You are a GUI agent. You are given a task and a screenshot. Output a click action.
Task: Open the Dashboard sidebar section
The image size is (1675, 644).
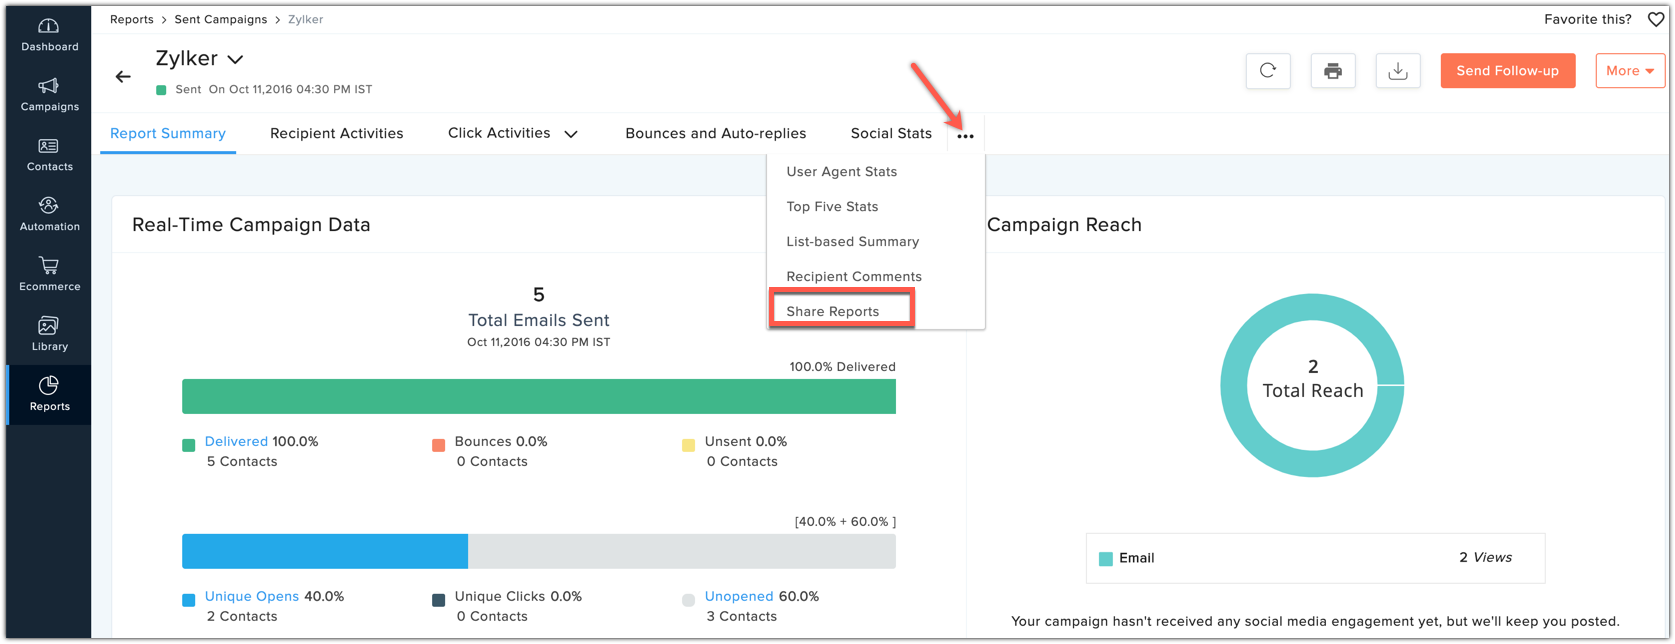49,35
